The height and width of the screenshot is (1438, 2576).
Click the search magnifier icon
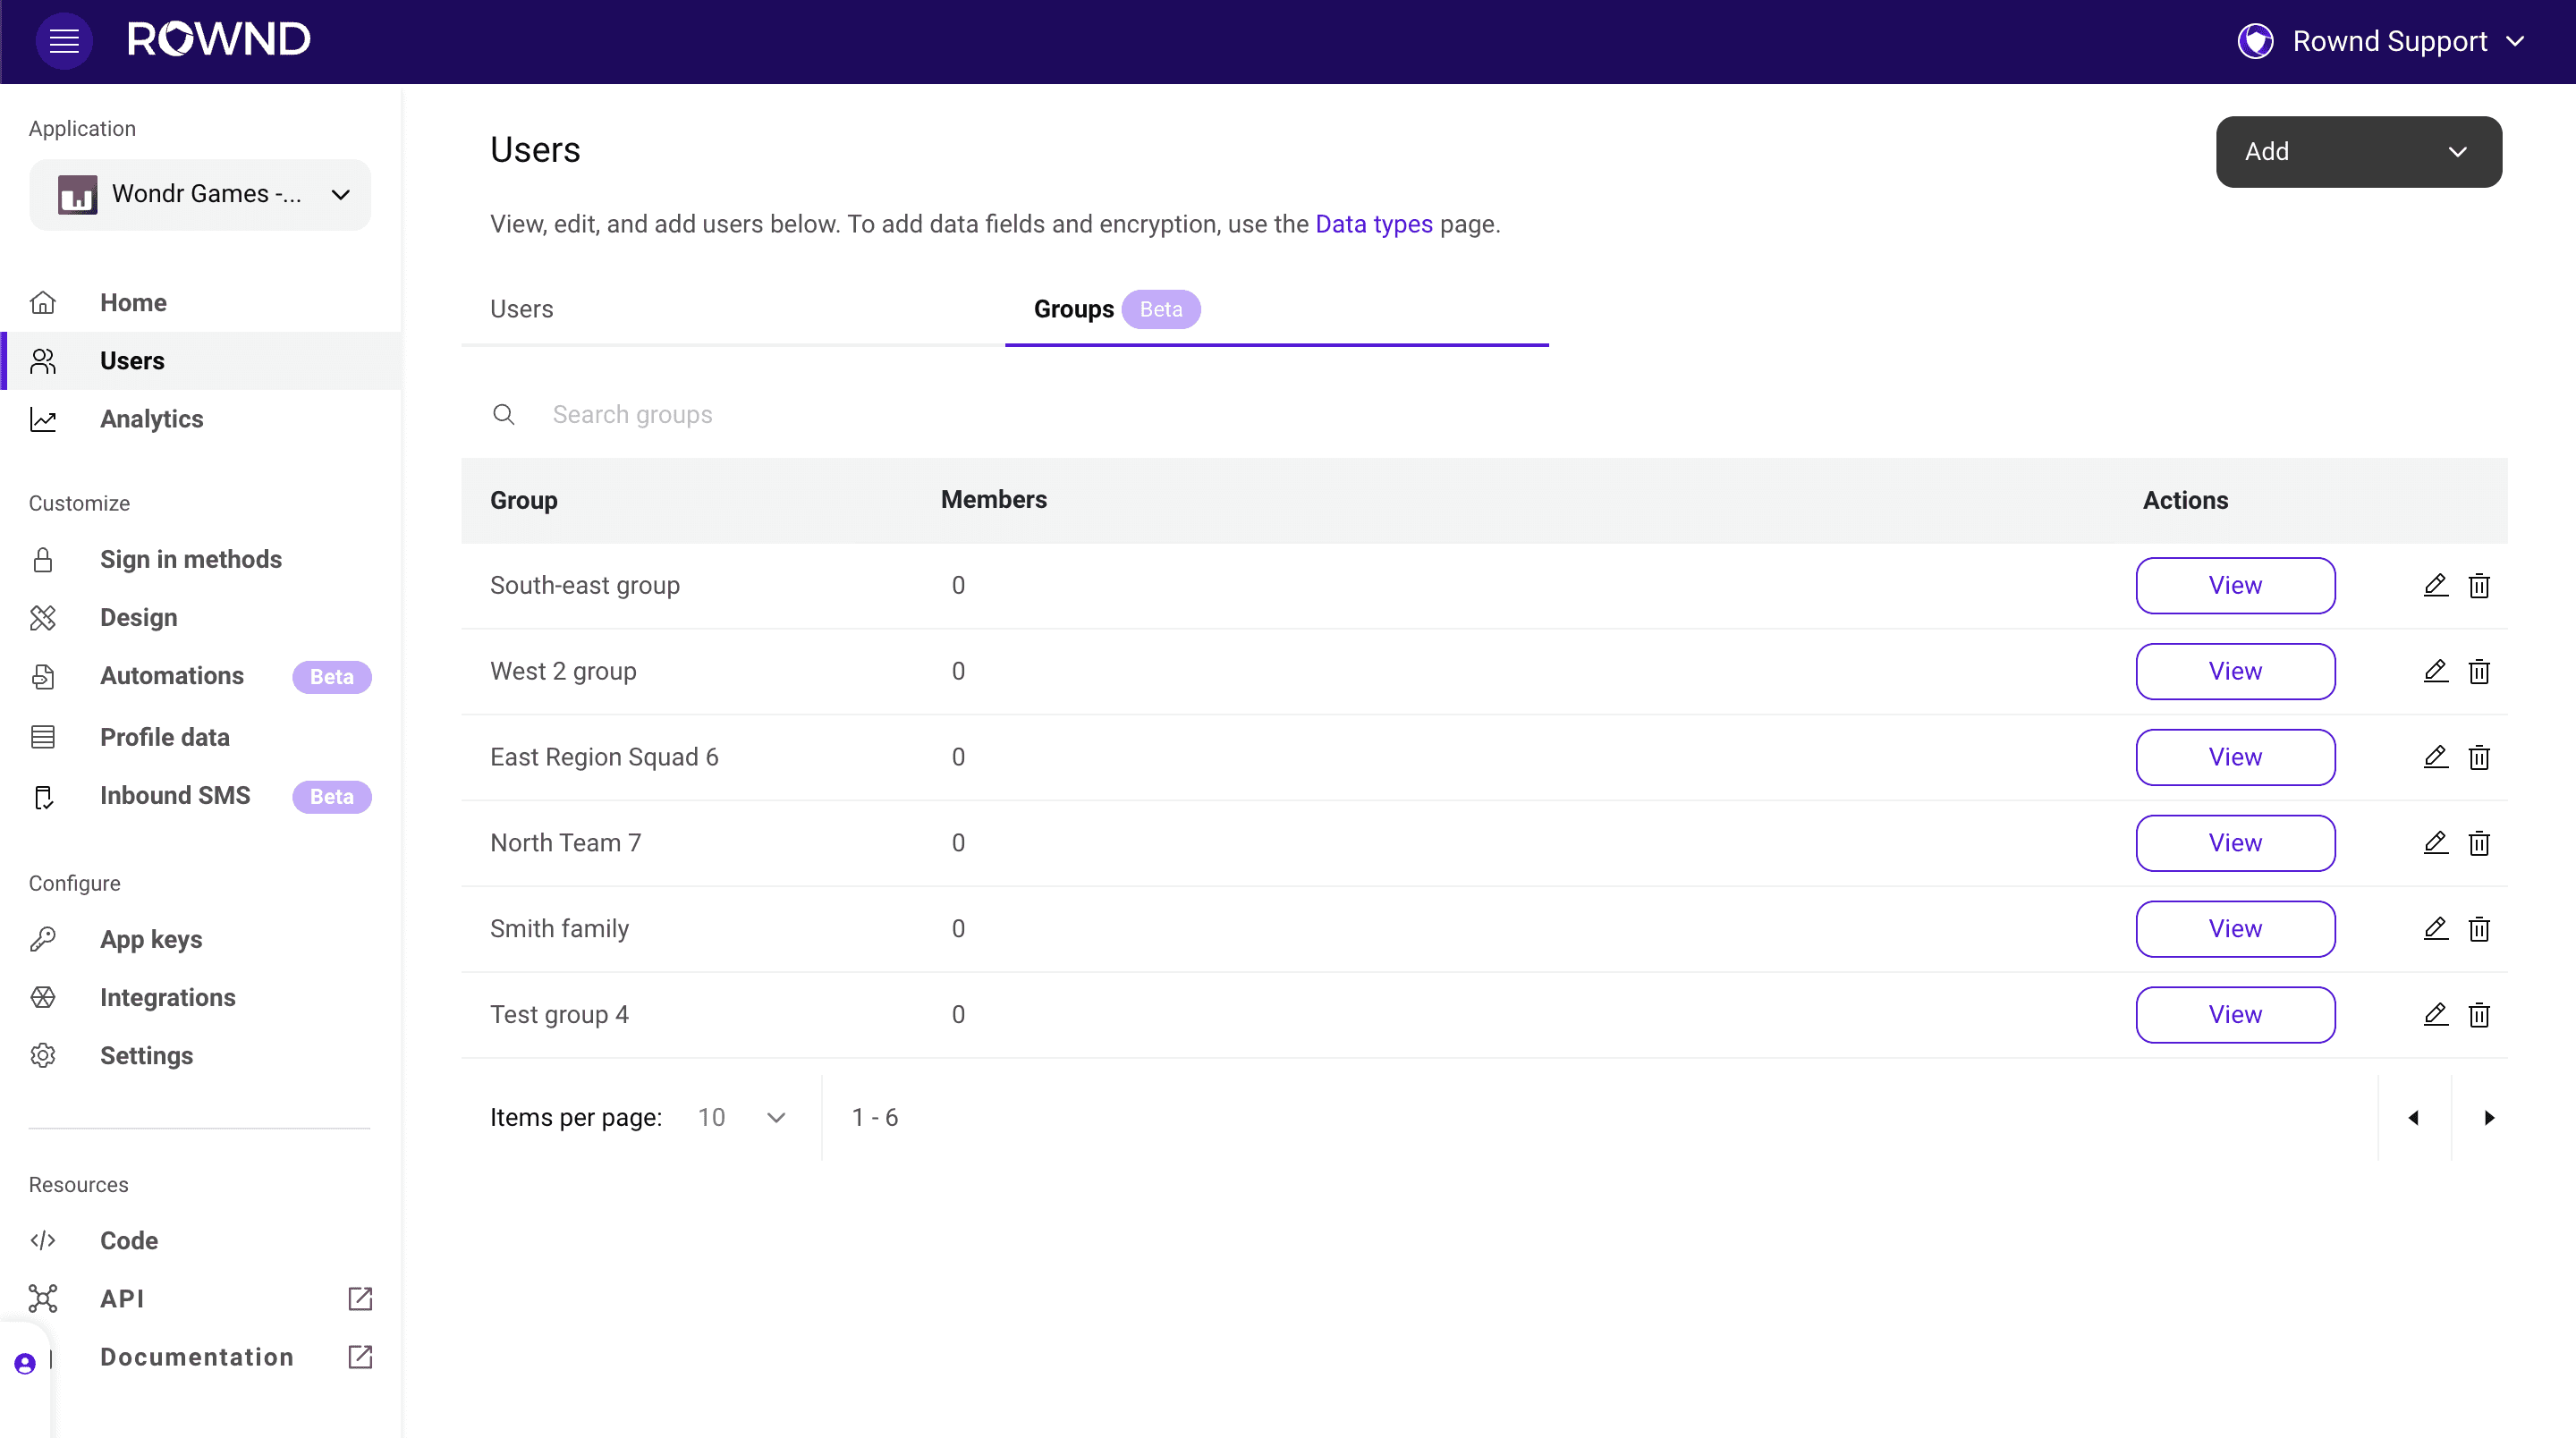[x=504, y=414]
